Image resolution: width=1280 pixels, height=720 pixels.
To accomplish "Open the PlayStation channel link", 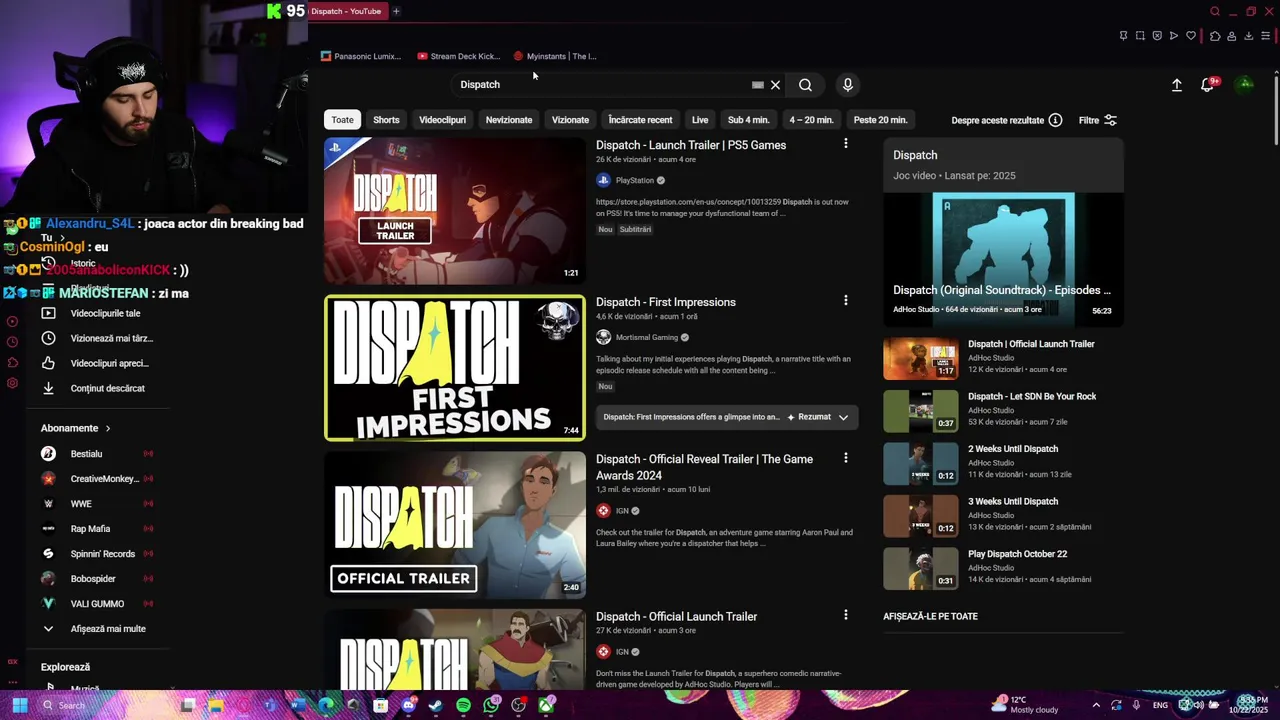I will click(634, 181).
